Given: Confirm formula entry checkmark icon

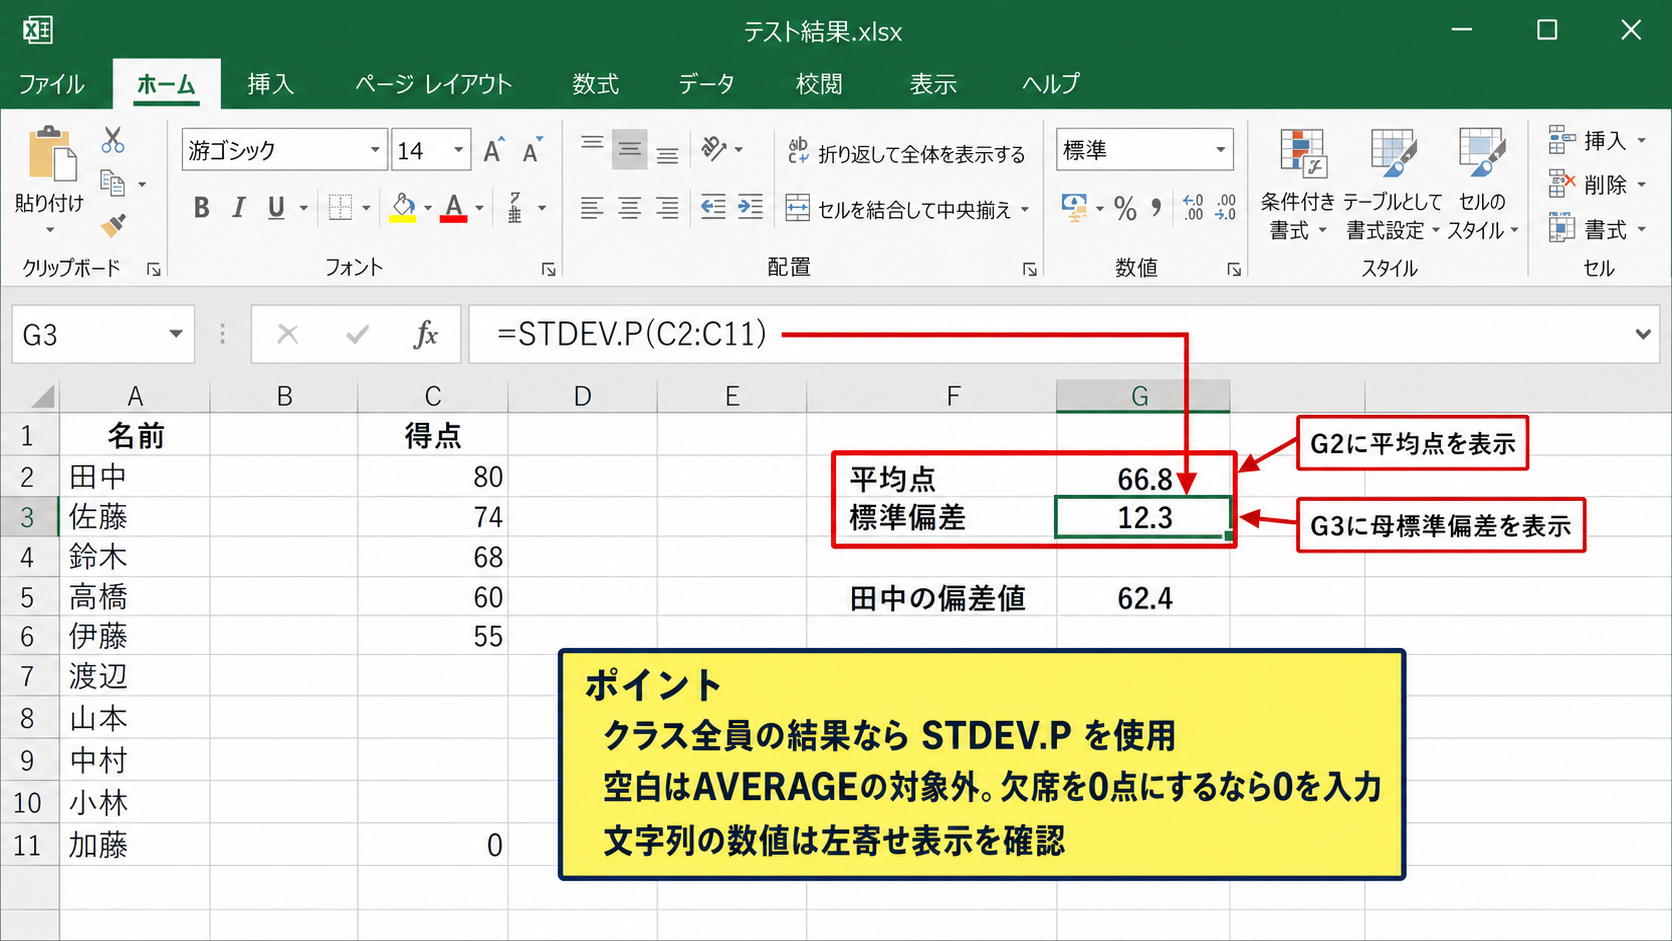Looking at the screenshot, I should [x=357, y=334].
